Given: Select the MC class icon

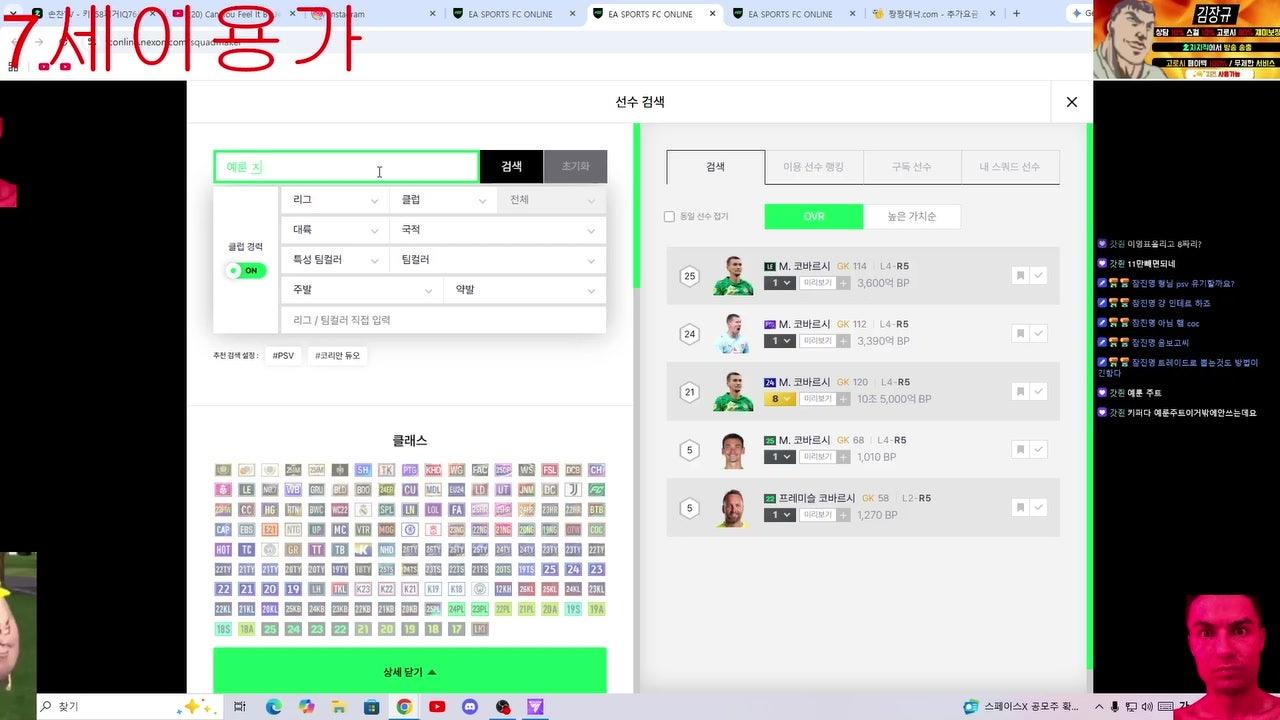Looking at the screenshot, I should tap(340, 530).
